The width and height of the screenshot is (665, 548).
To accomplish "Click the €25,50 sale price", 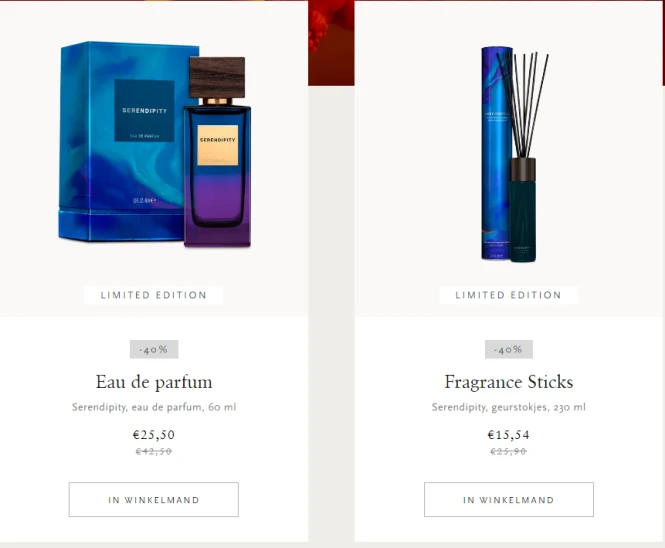I will [154, 435].
